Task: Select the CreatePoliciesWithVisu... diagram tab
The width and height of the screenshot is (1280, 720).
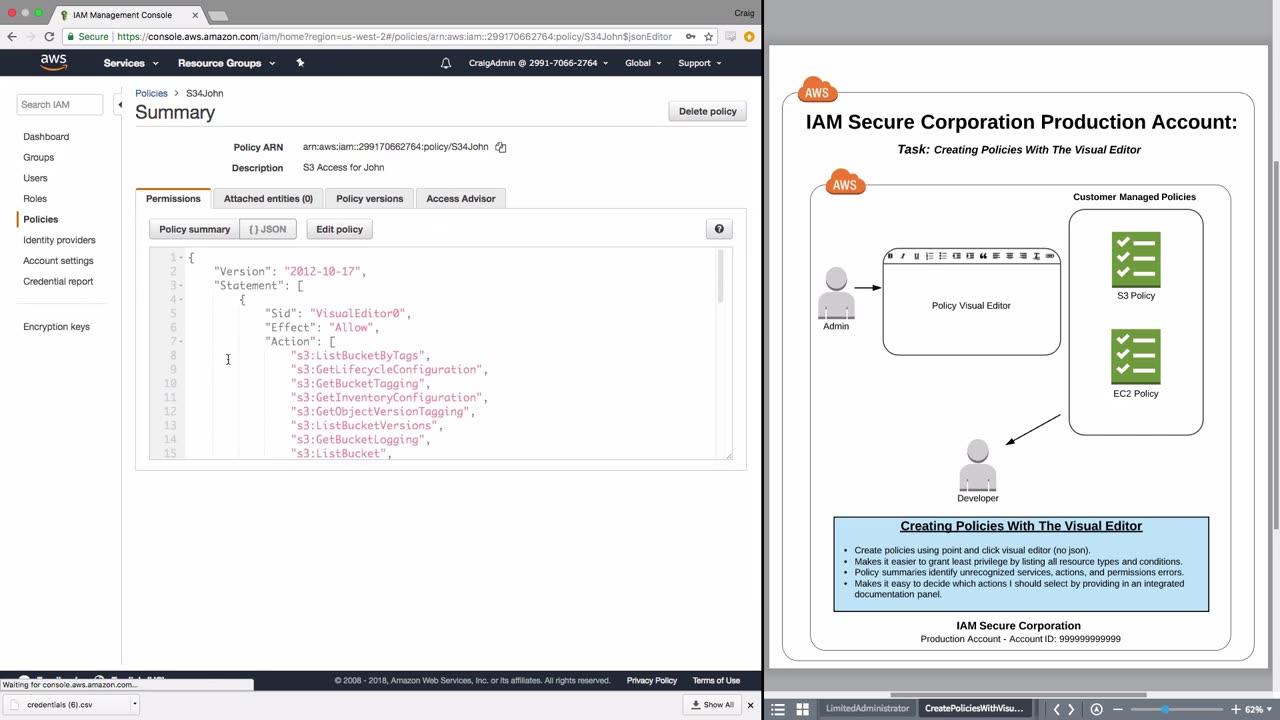Action: click(x=974, y=709)
